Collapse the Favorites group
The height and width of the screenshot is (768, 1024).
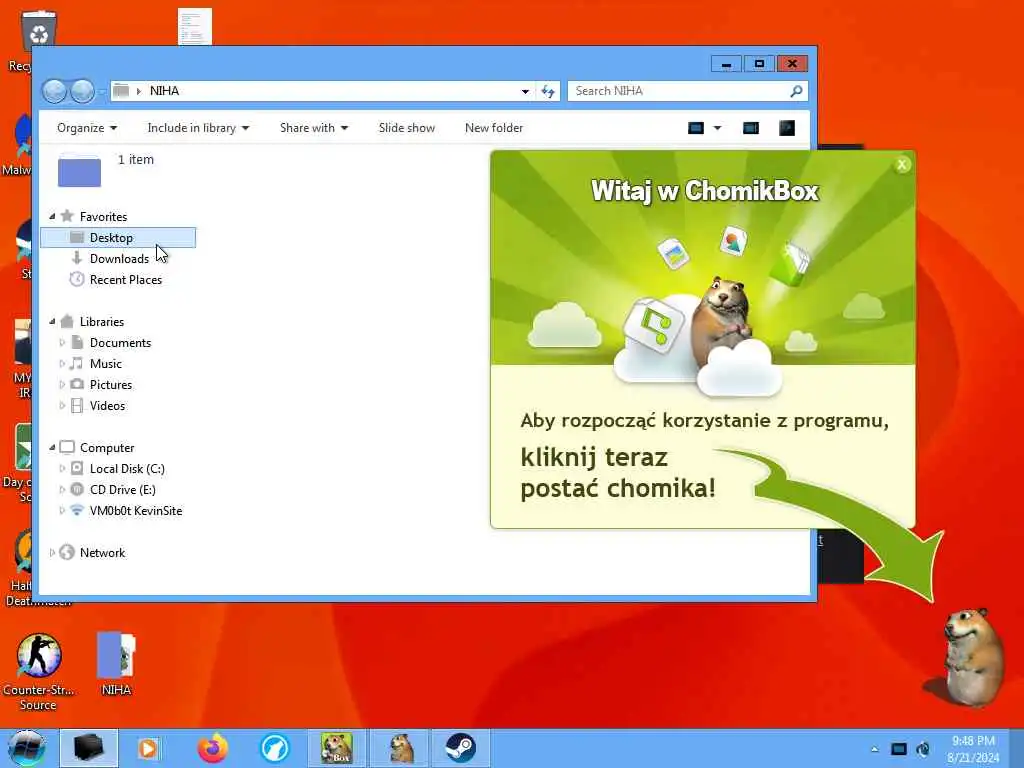click(x=52, y=216)
